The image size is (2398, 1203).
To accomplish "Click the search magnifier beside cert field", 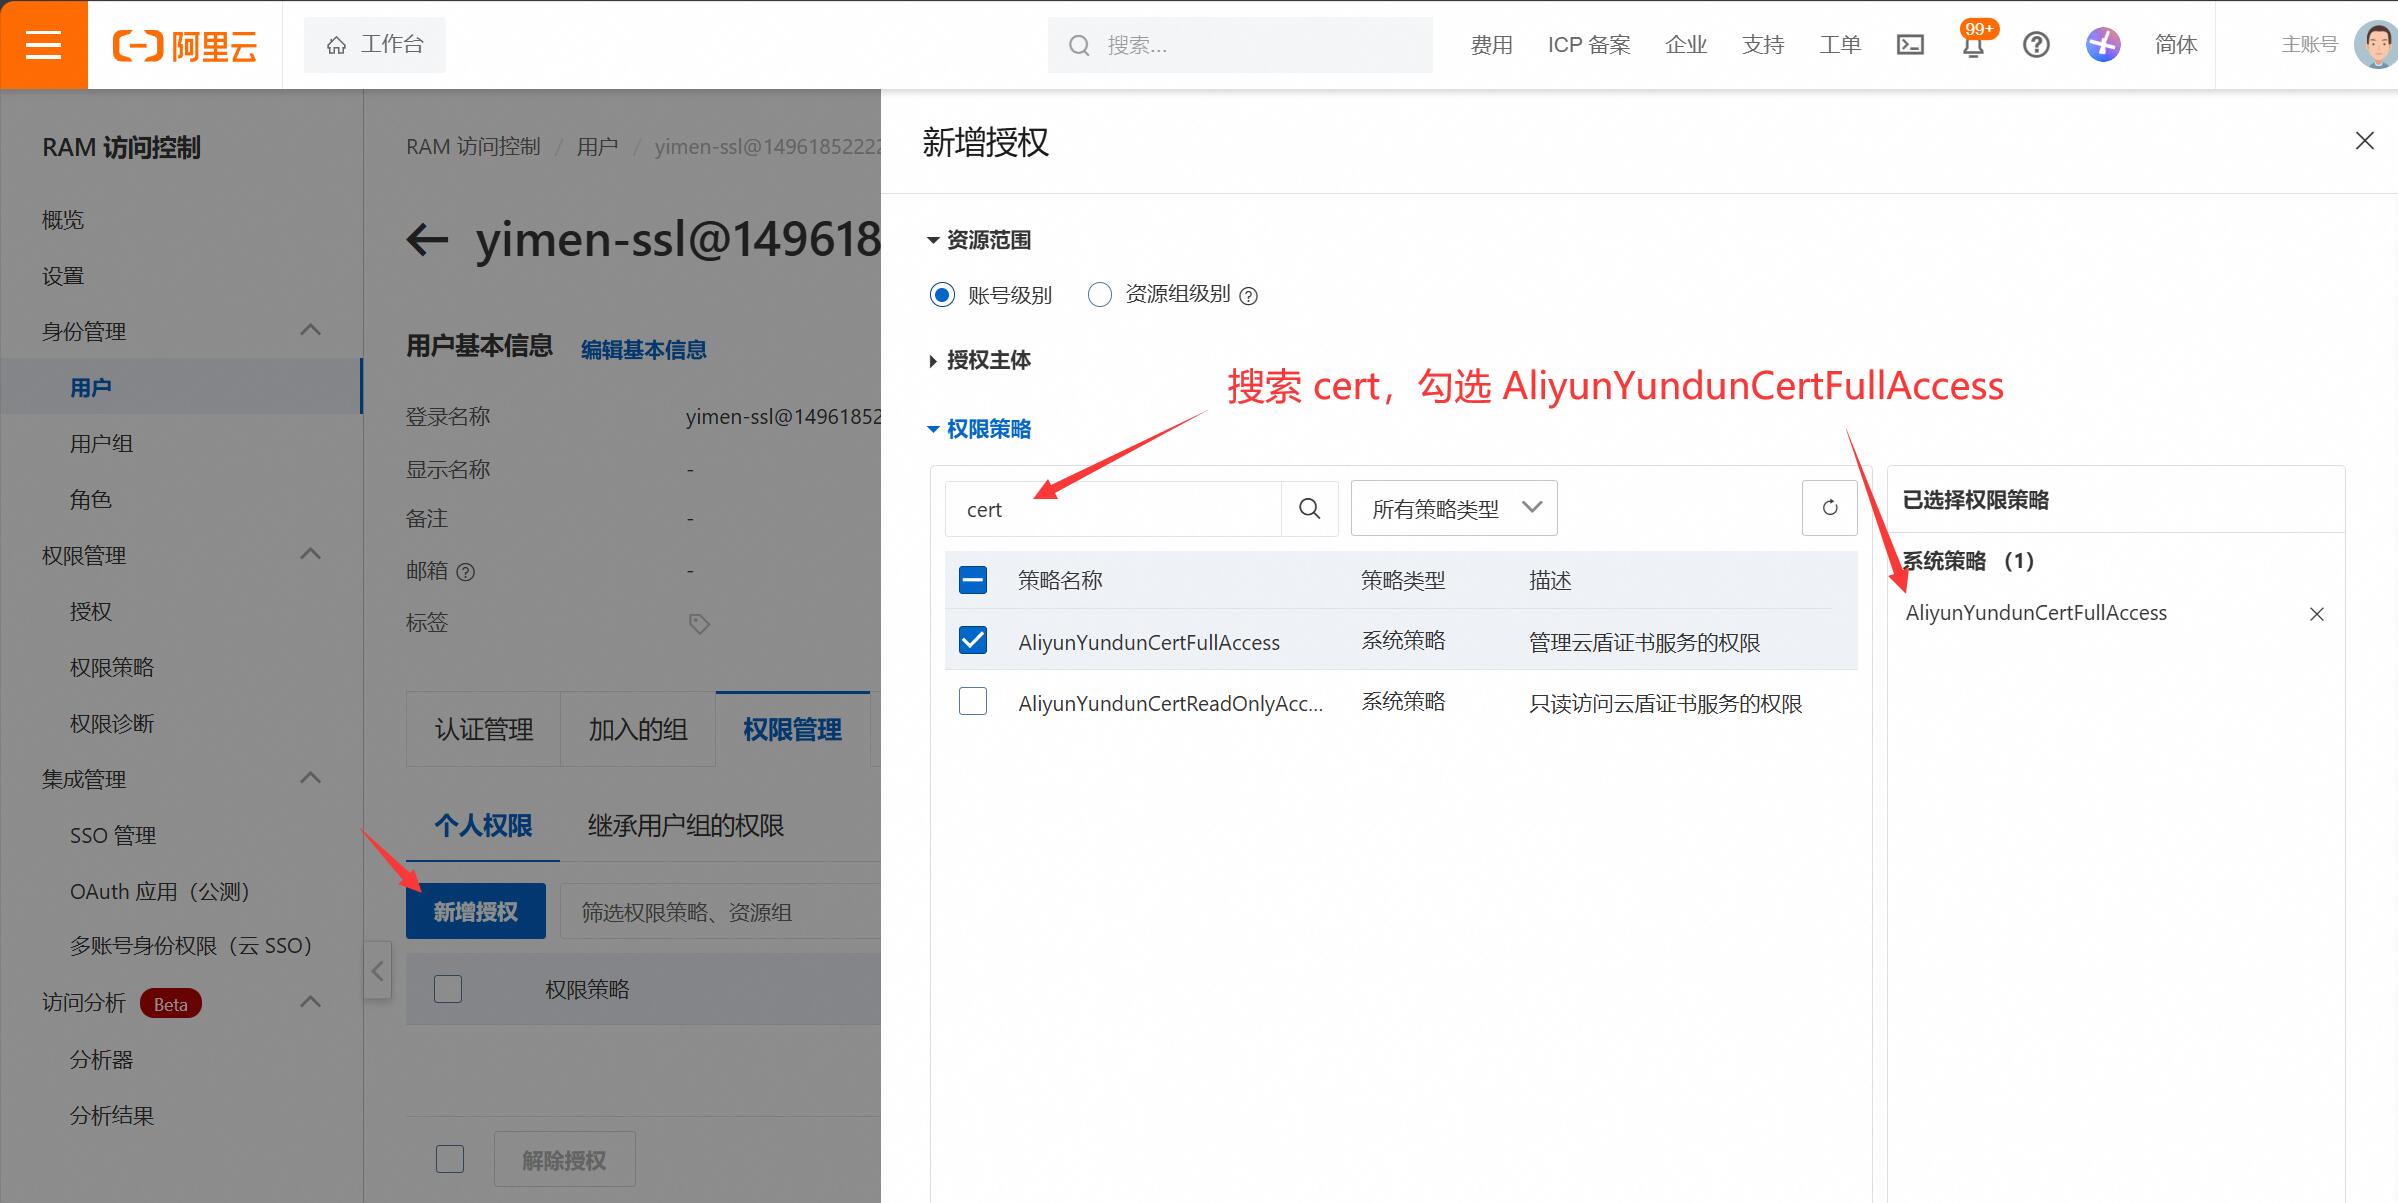I will point(1309,509).
